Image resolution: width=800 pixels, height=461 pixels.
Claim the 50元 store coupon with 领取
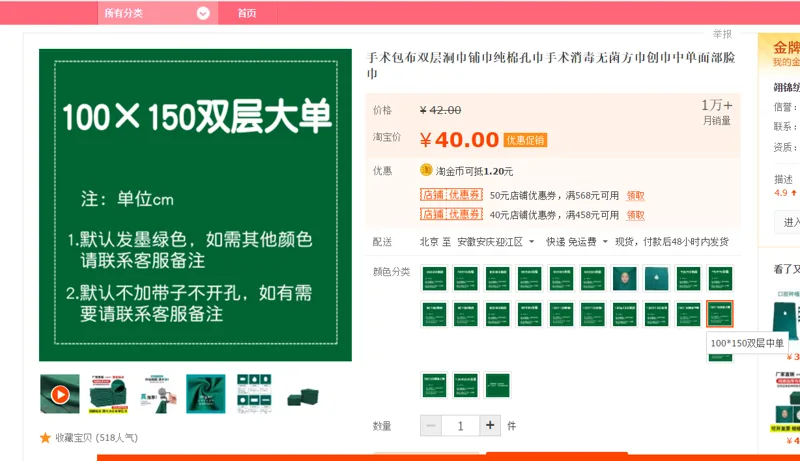tap(635, 195)
